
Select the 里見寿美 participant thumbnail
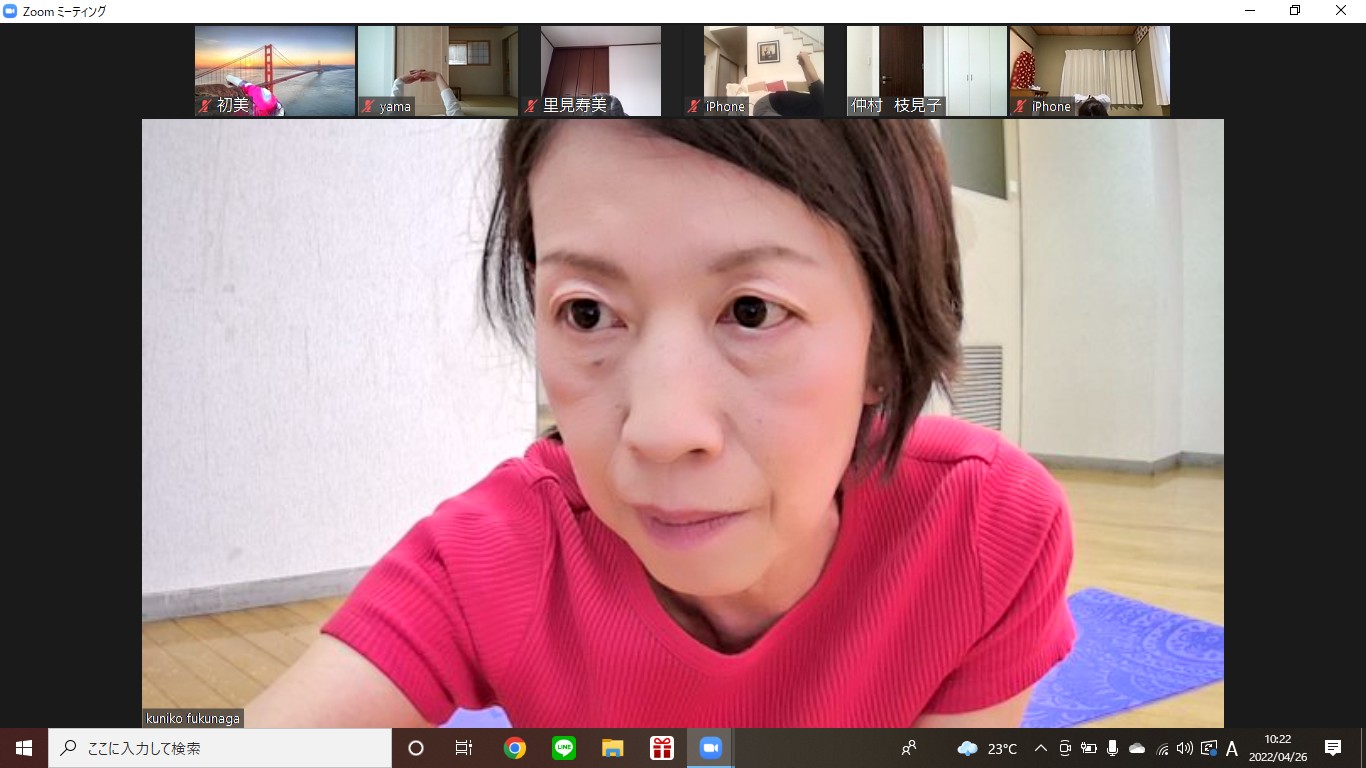601,71
